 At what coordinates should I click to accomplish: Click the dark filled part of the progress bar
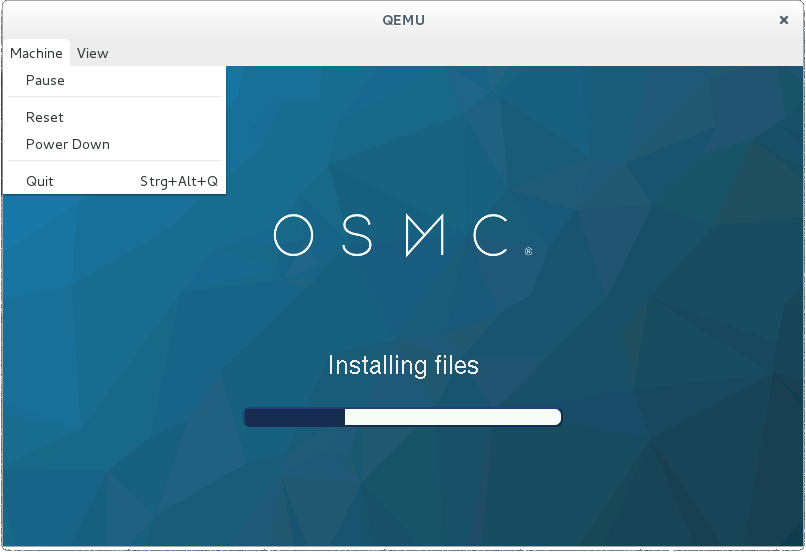[x=295, y=417]
